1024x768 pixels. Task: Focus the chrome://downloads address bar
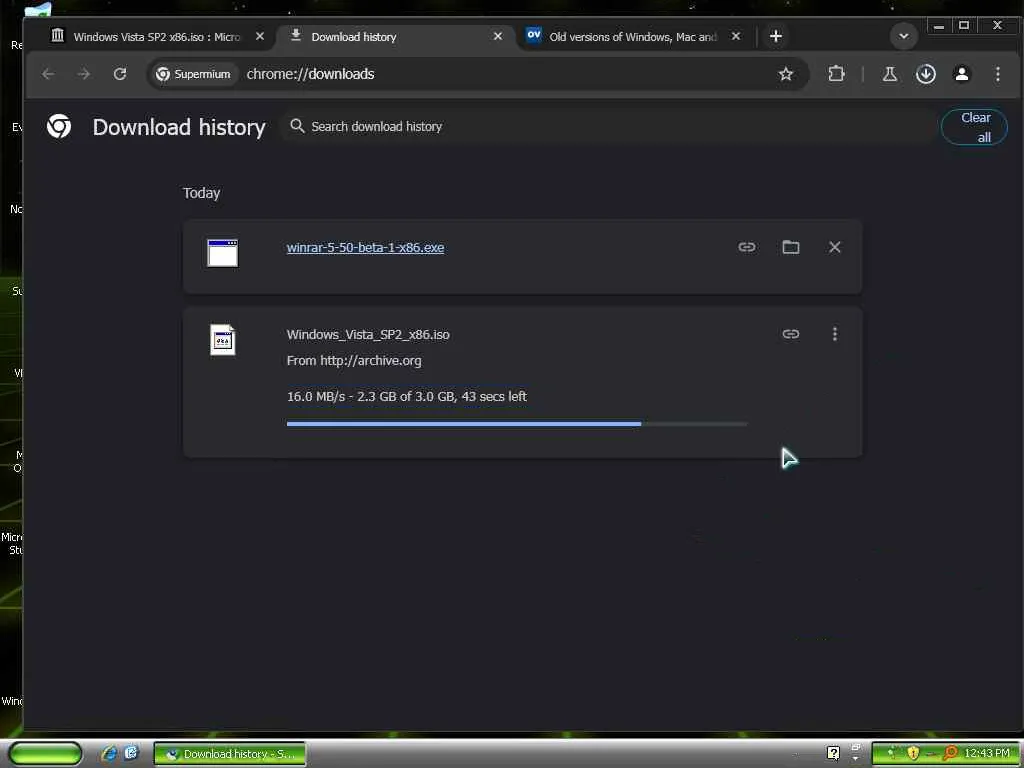pos(310,74)
